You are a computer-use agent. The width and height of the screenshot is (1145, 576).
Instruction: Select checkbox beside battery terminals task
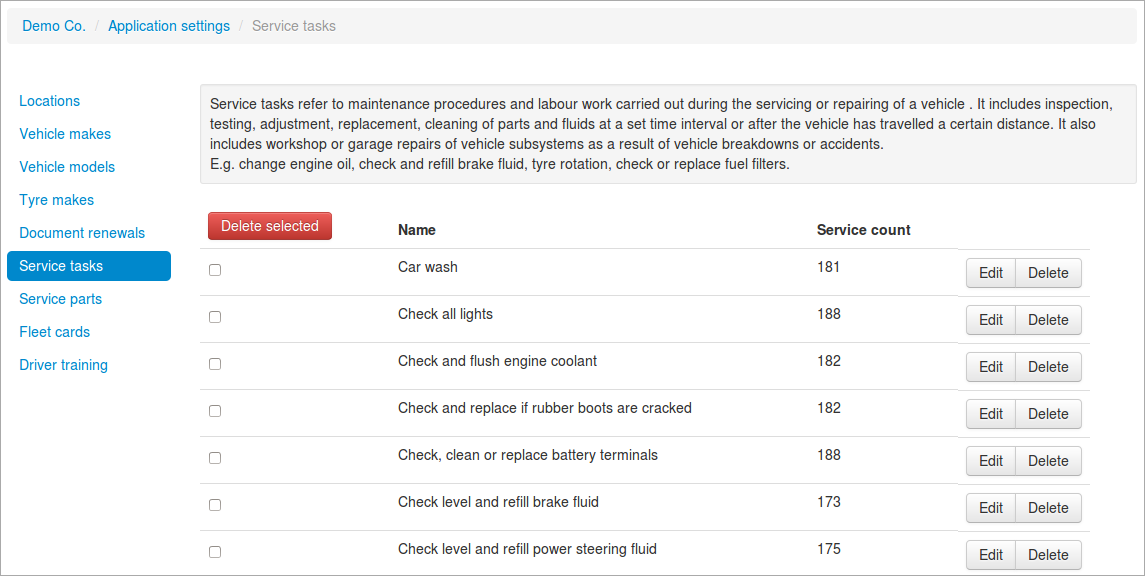215,458
